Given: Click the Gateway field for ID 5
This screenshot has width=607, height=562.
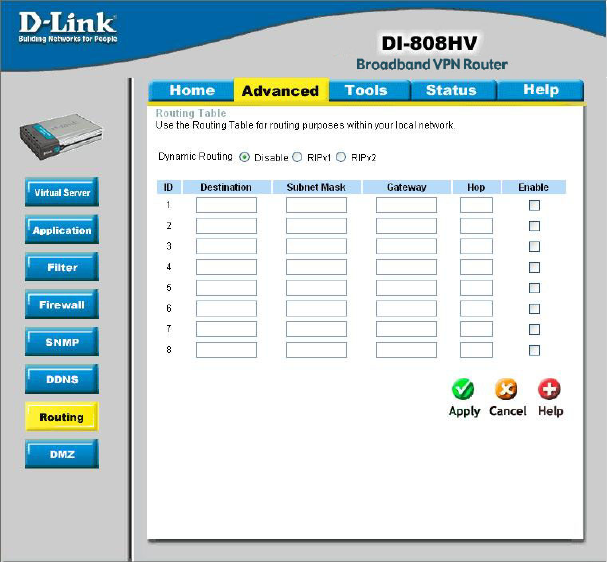Looking at the screenshot, I should [x=406, y=288].
